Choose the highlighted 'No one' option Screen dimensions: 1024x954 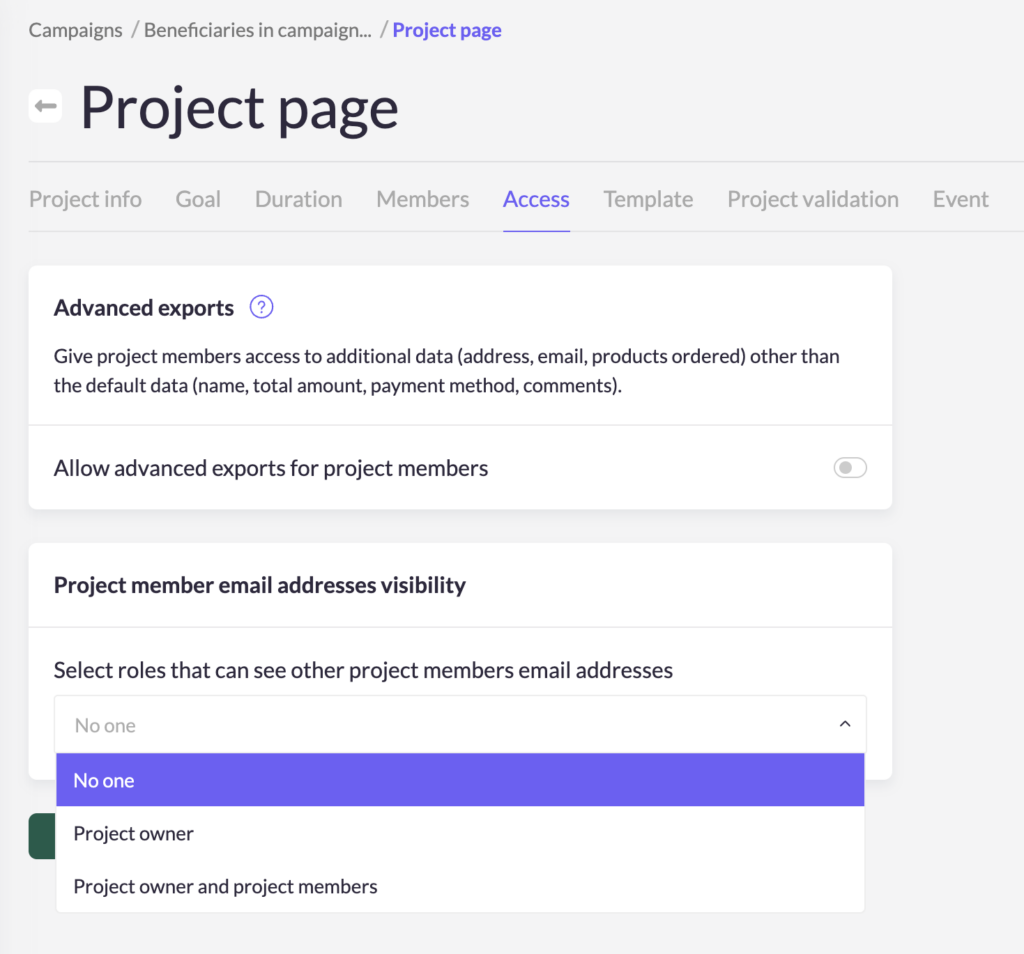[460, 780]
